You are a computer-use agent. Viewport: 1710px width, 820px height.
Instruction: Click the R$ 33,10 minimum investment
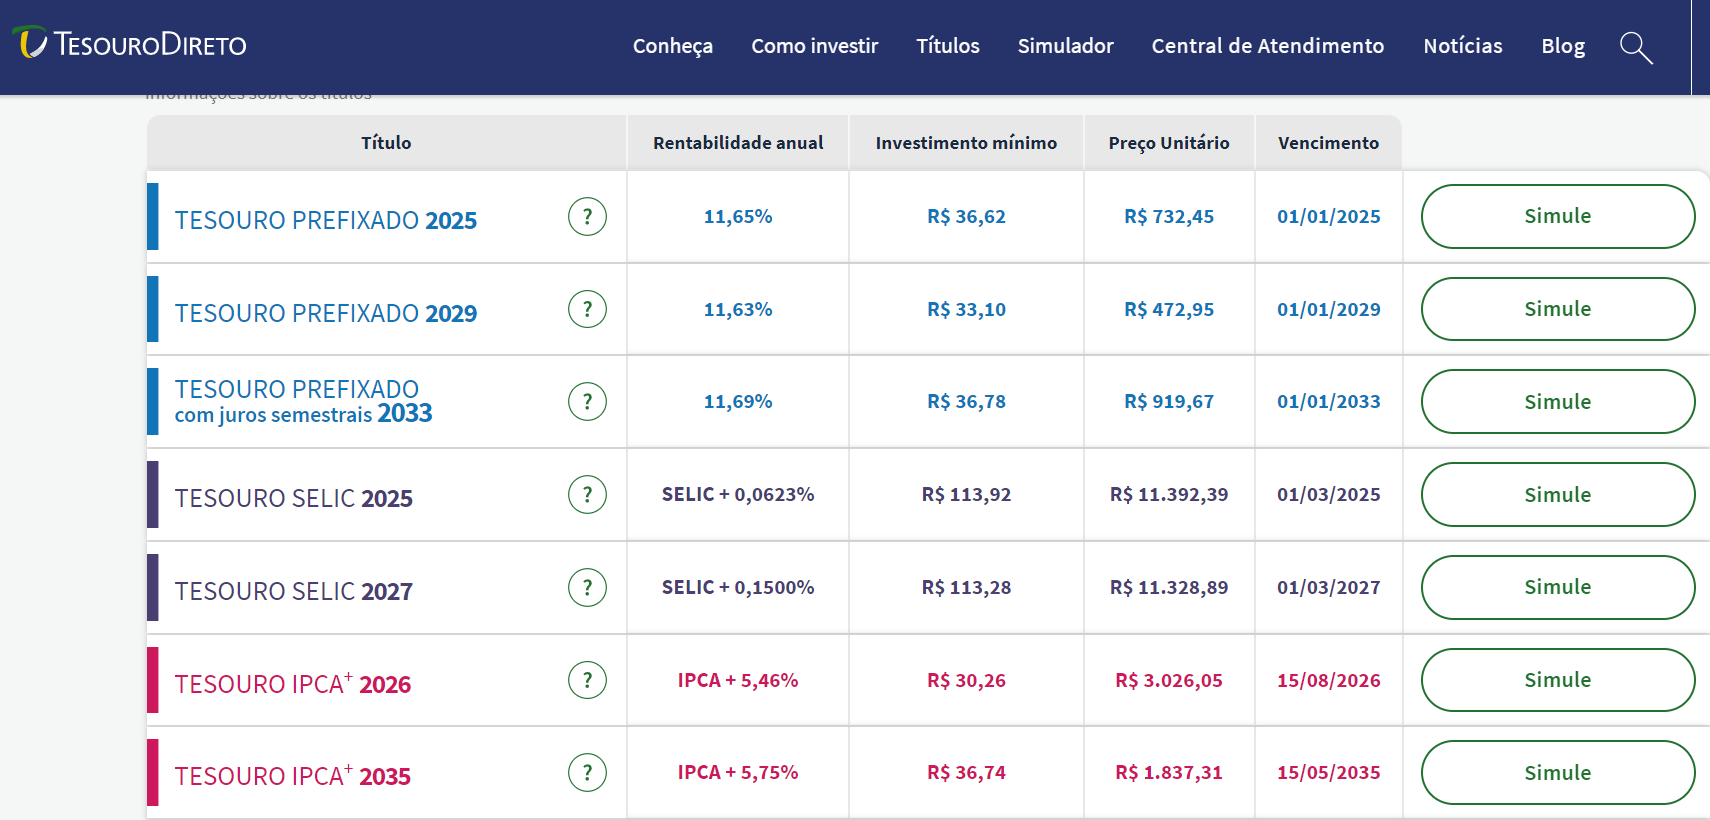[966, 309]
